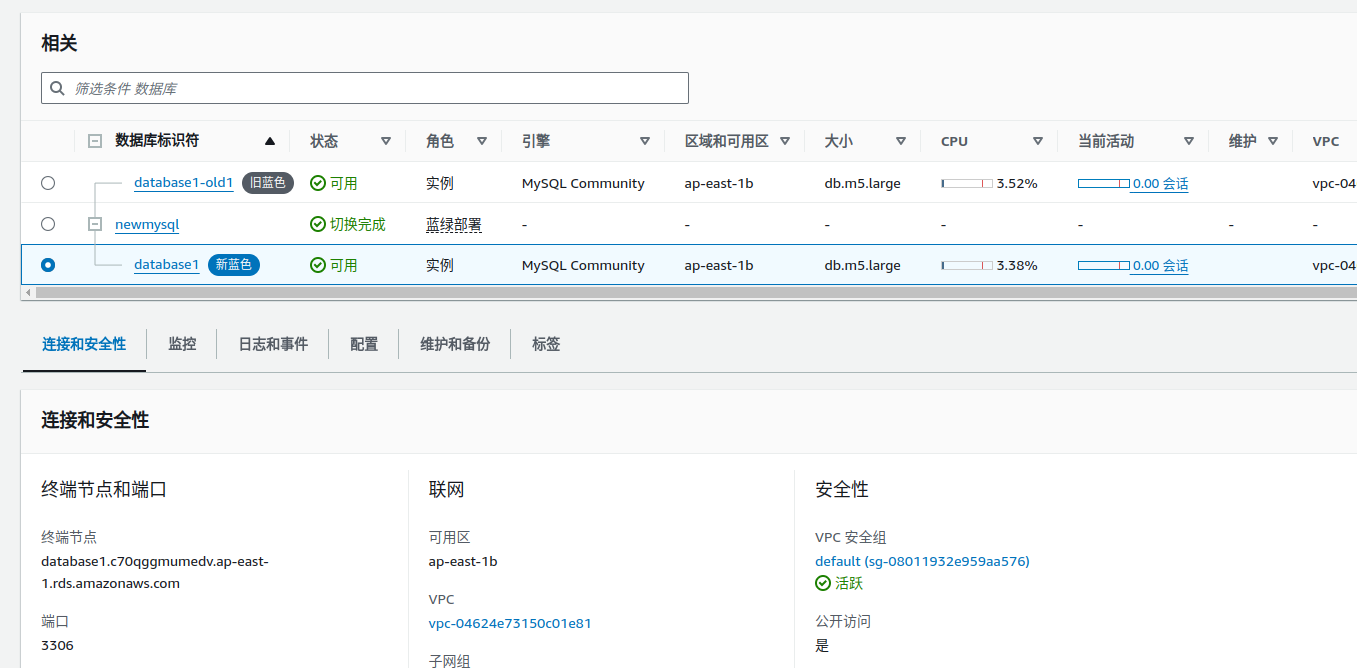Click the 蓝绿部署 role text
Screen dimensions: 1357x668
pos(454,225)
